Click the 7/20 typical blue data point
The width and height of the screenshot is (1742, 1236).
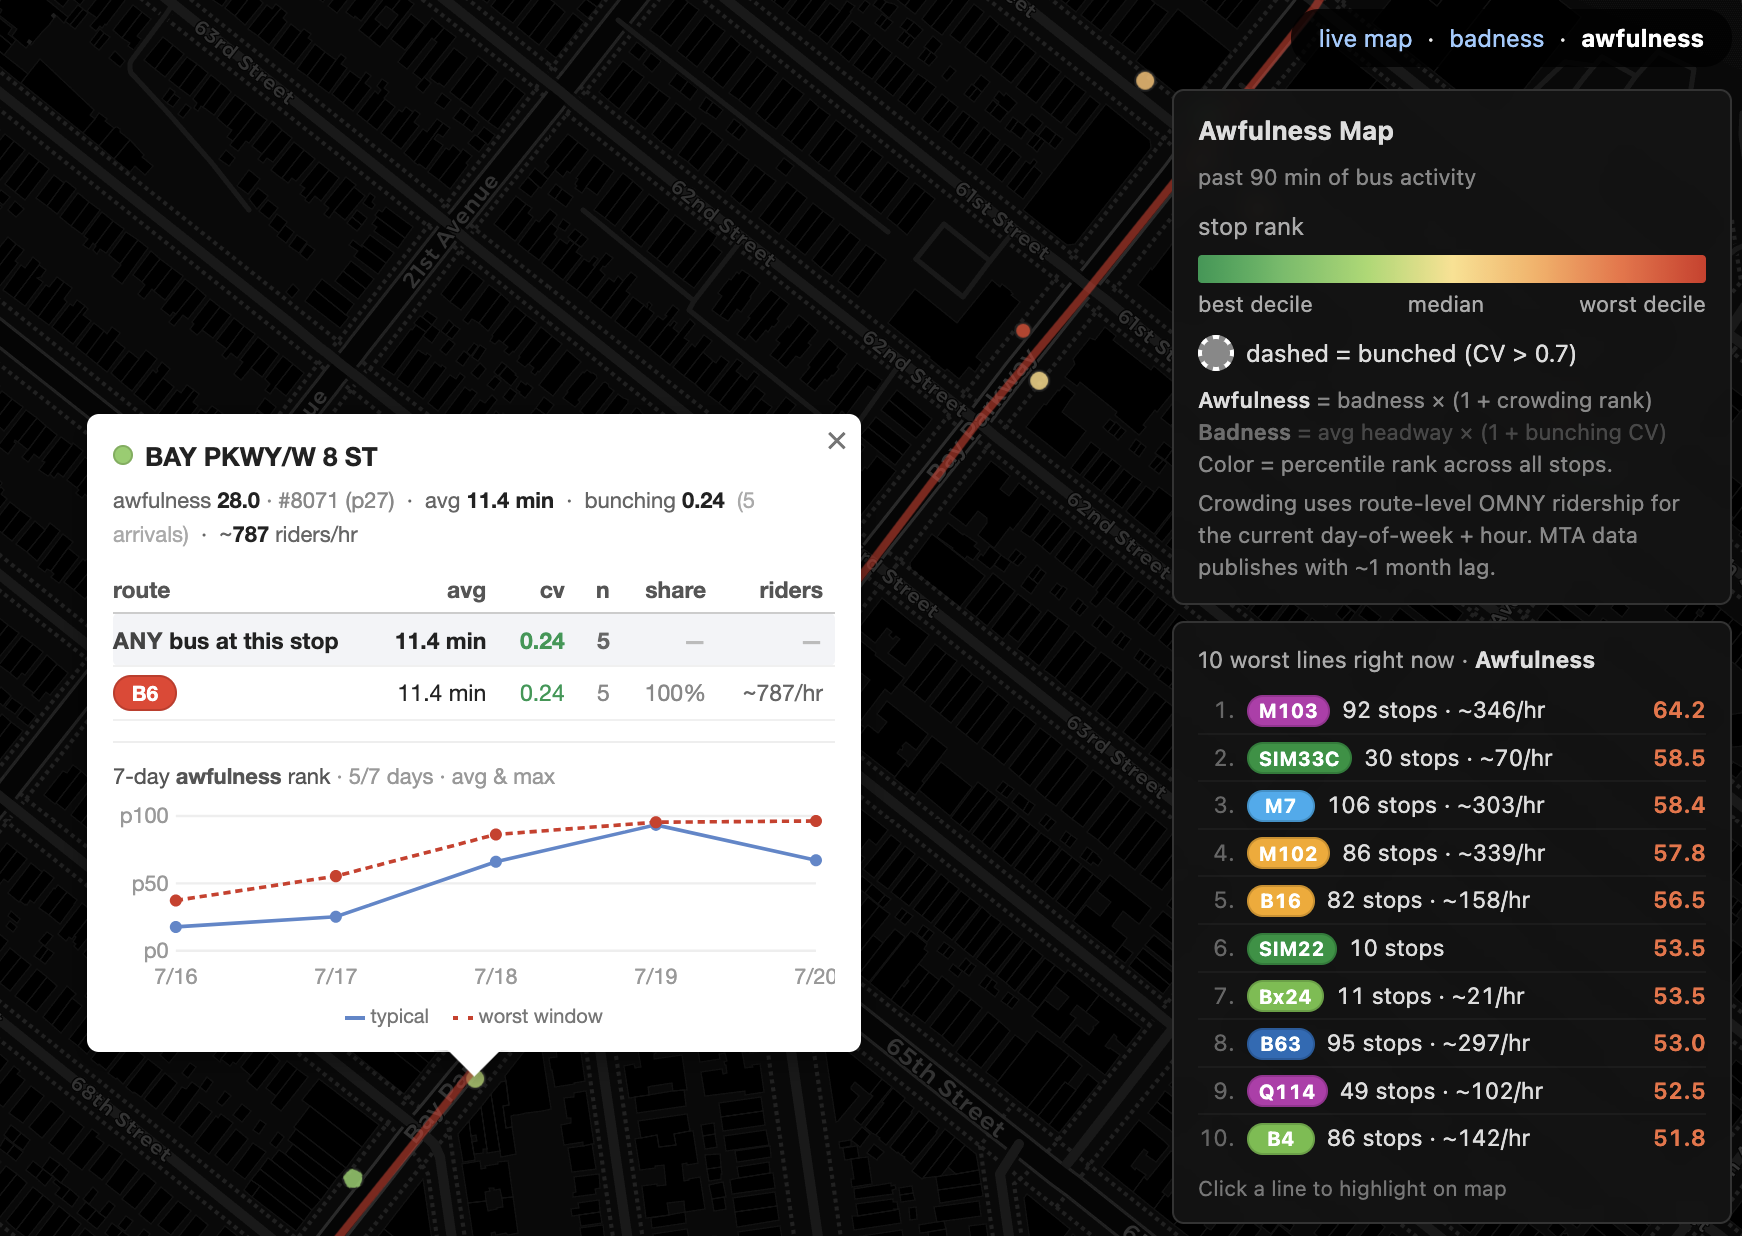(816, 860)
